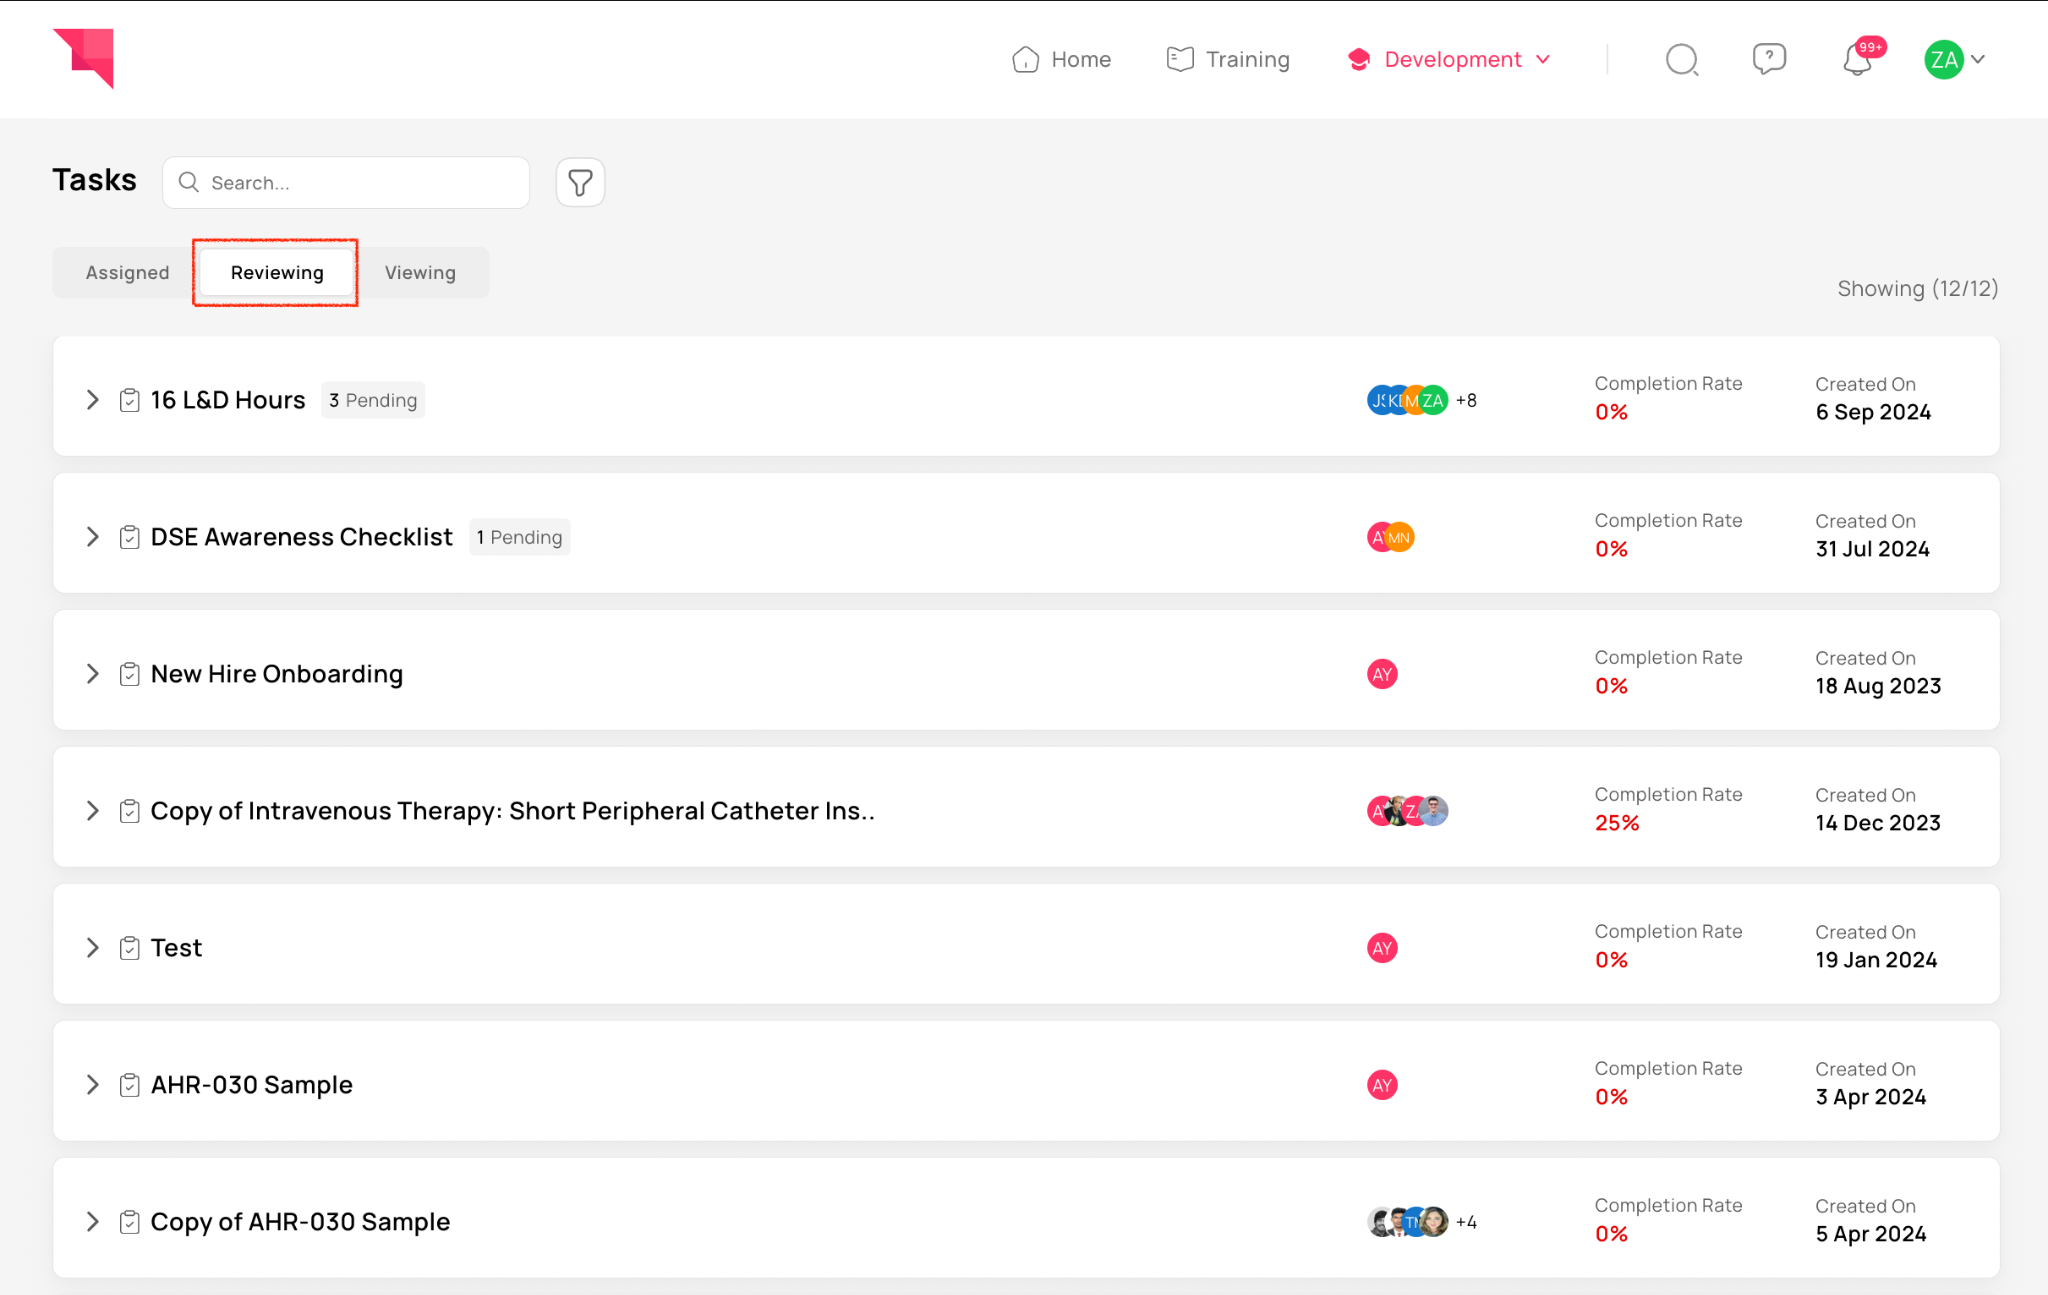Click the 3 Pending badge
This screenshot has height=1295, width=2048.
(x=373, y=400)
